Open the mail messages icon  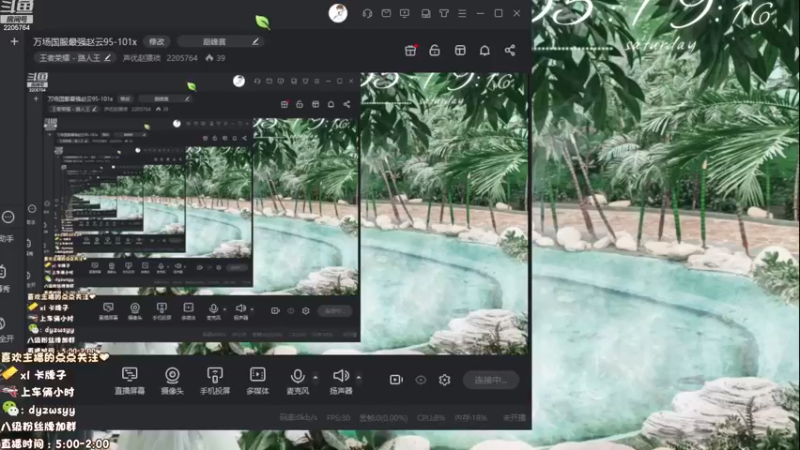[x=386, y=13]
